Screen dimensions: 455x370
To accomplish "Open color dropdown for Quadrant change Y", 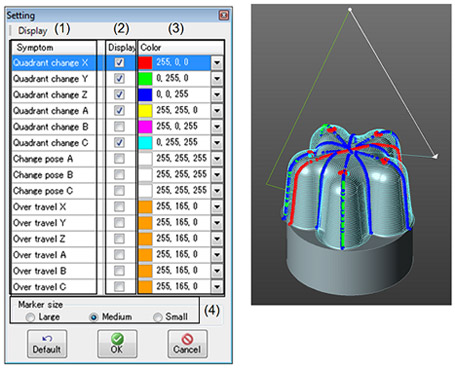I will click(217, 78).
